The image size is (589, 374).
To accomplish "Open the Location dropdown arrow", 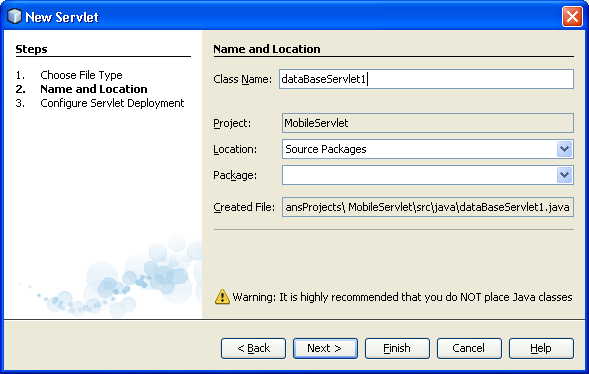I will pos(564,149).
